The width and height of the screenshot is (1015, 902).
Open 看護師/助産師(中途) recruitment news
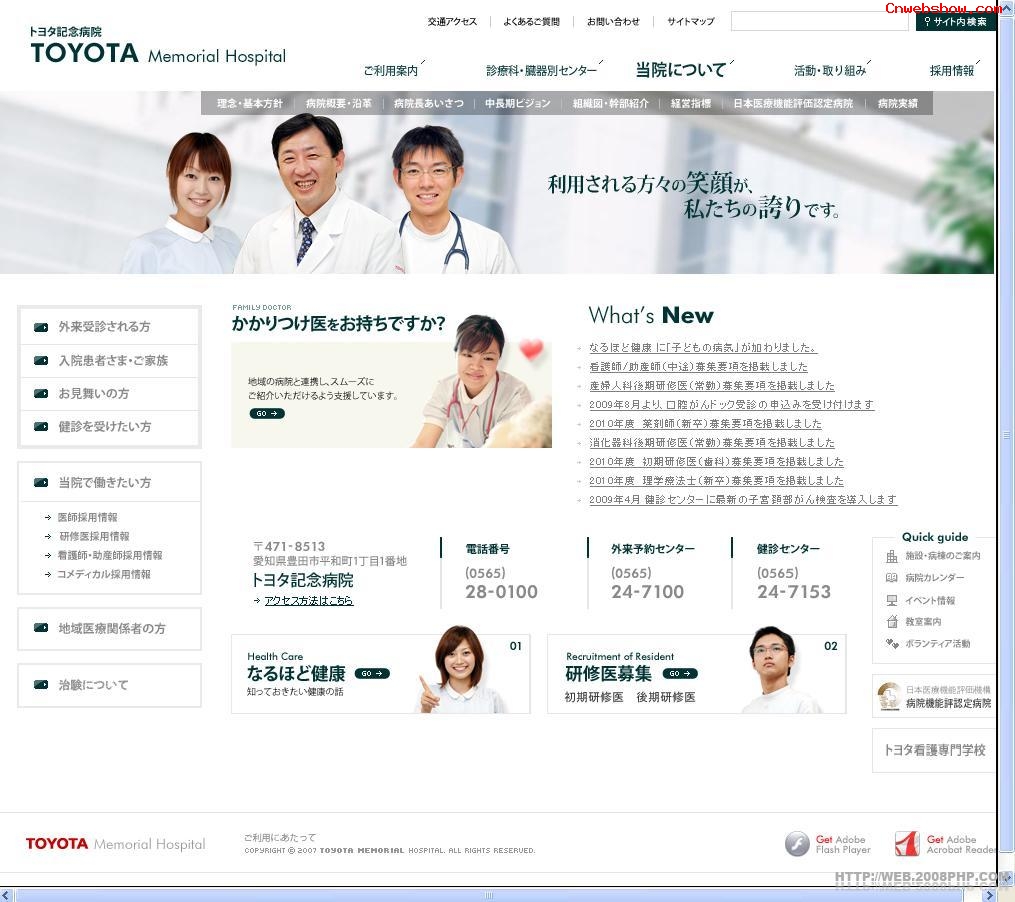coord(698,366)
